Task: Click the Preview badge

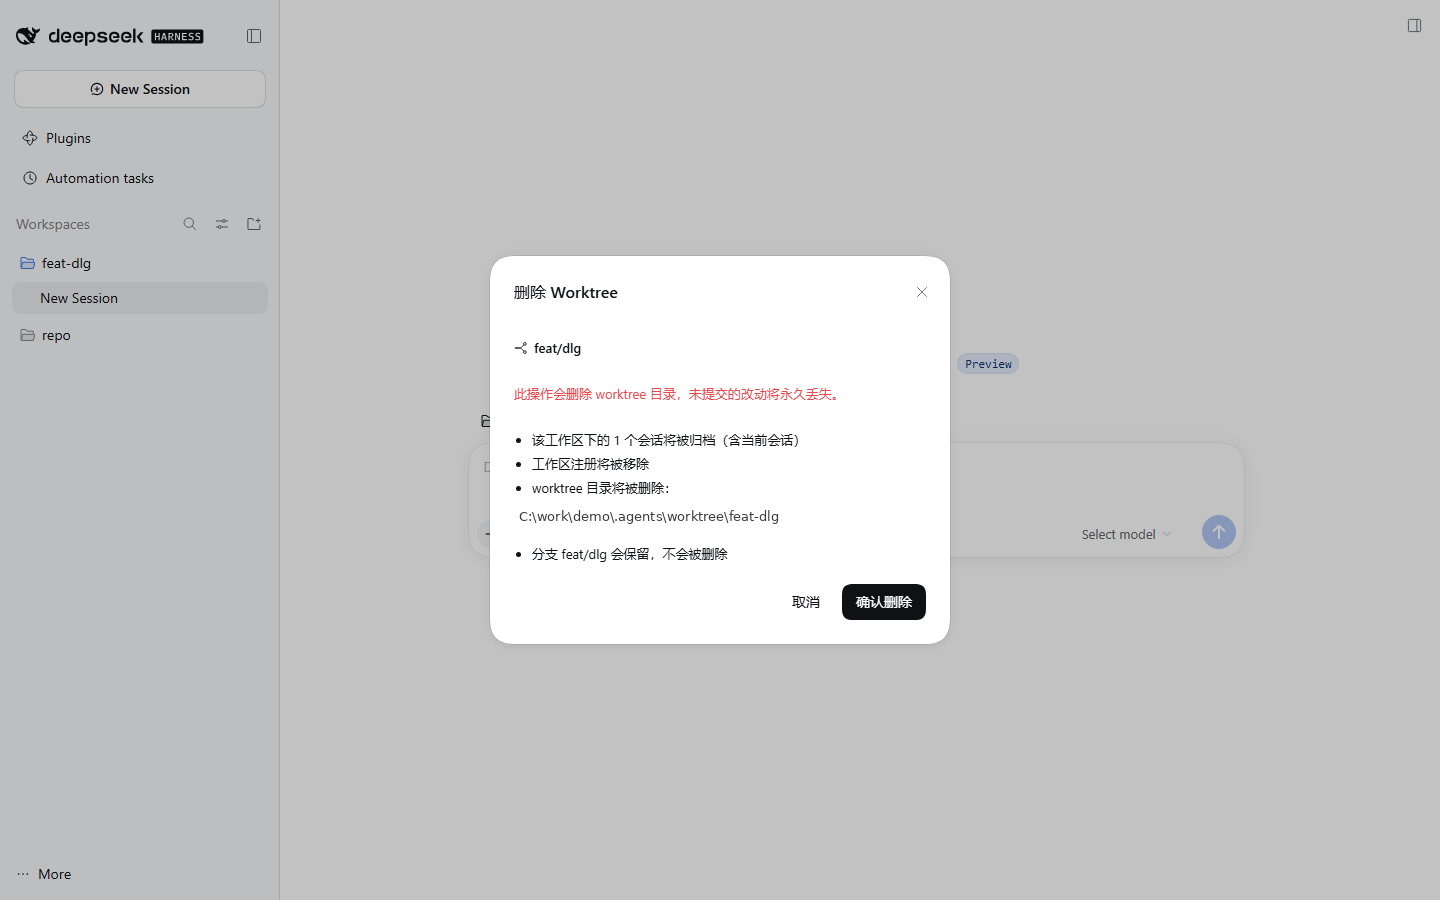Action: (x=988, y=364)
